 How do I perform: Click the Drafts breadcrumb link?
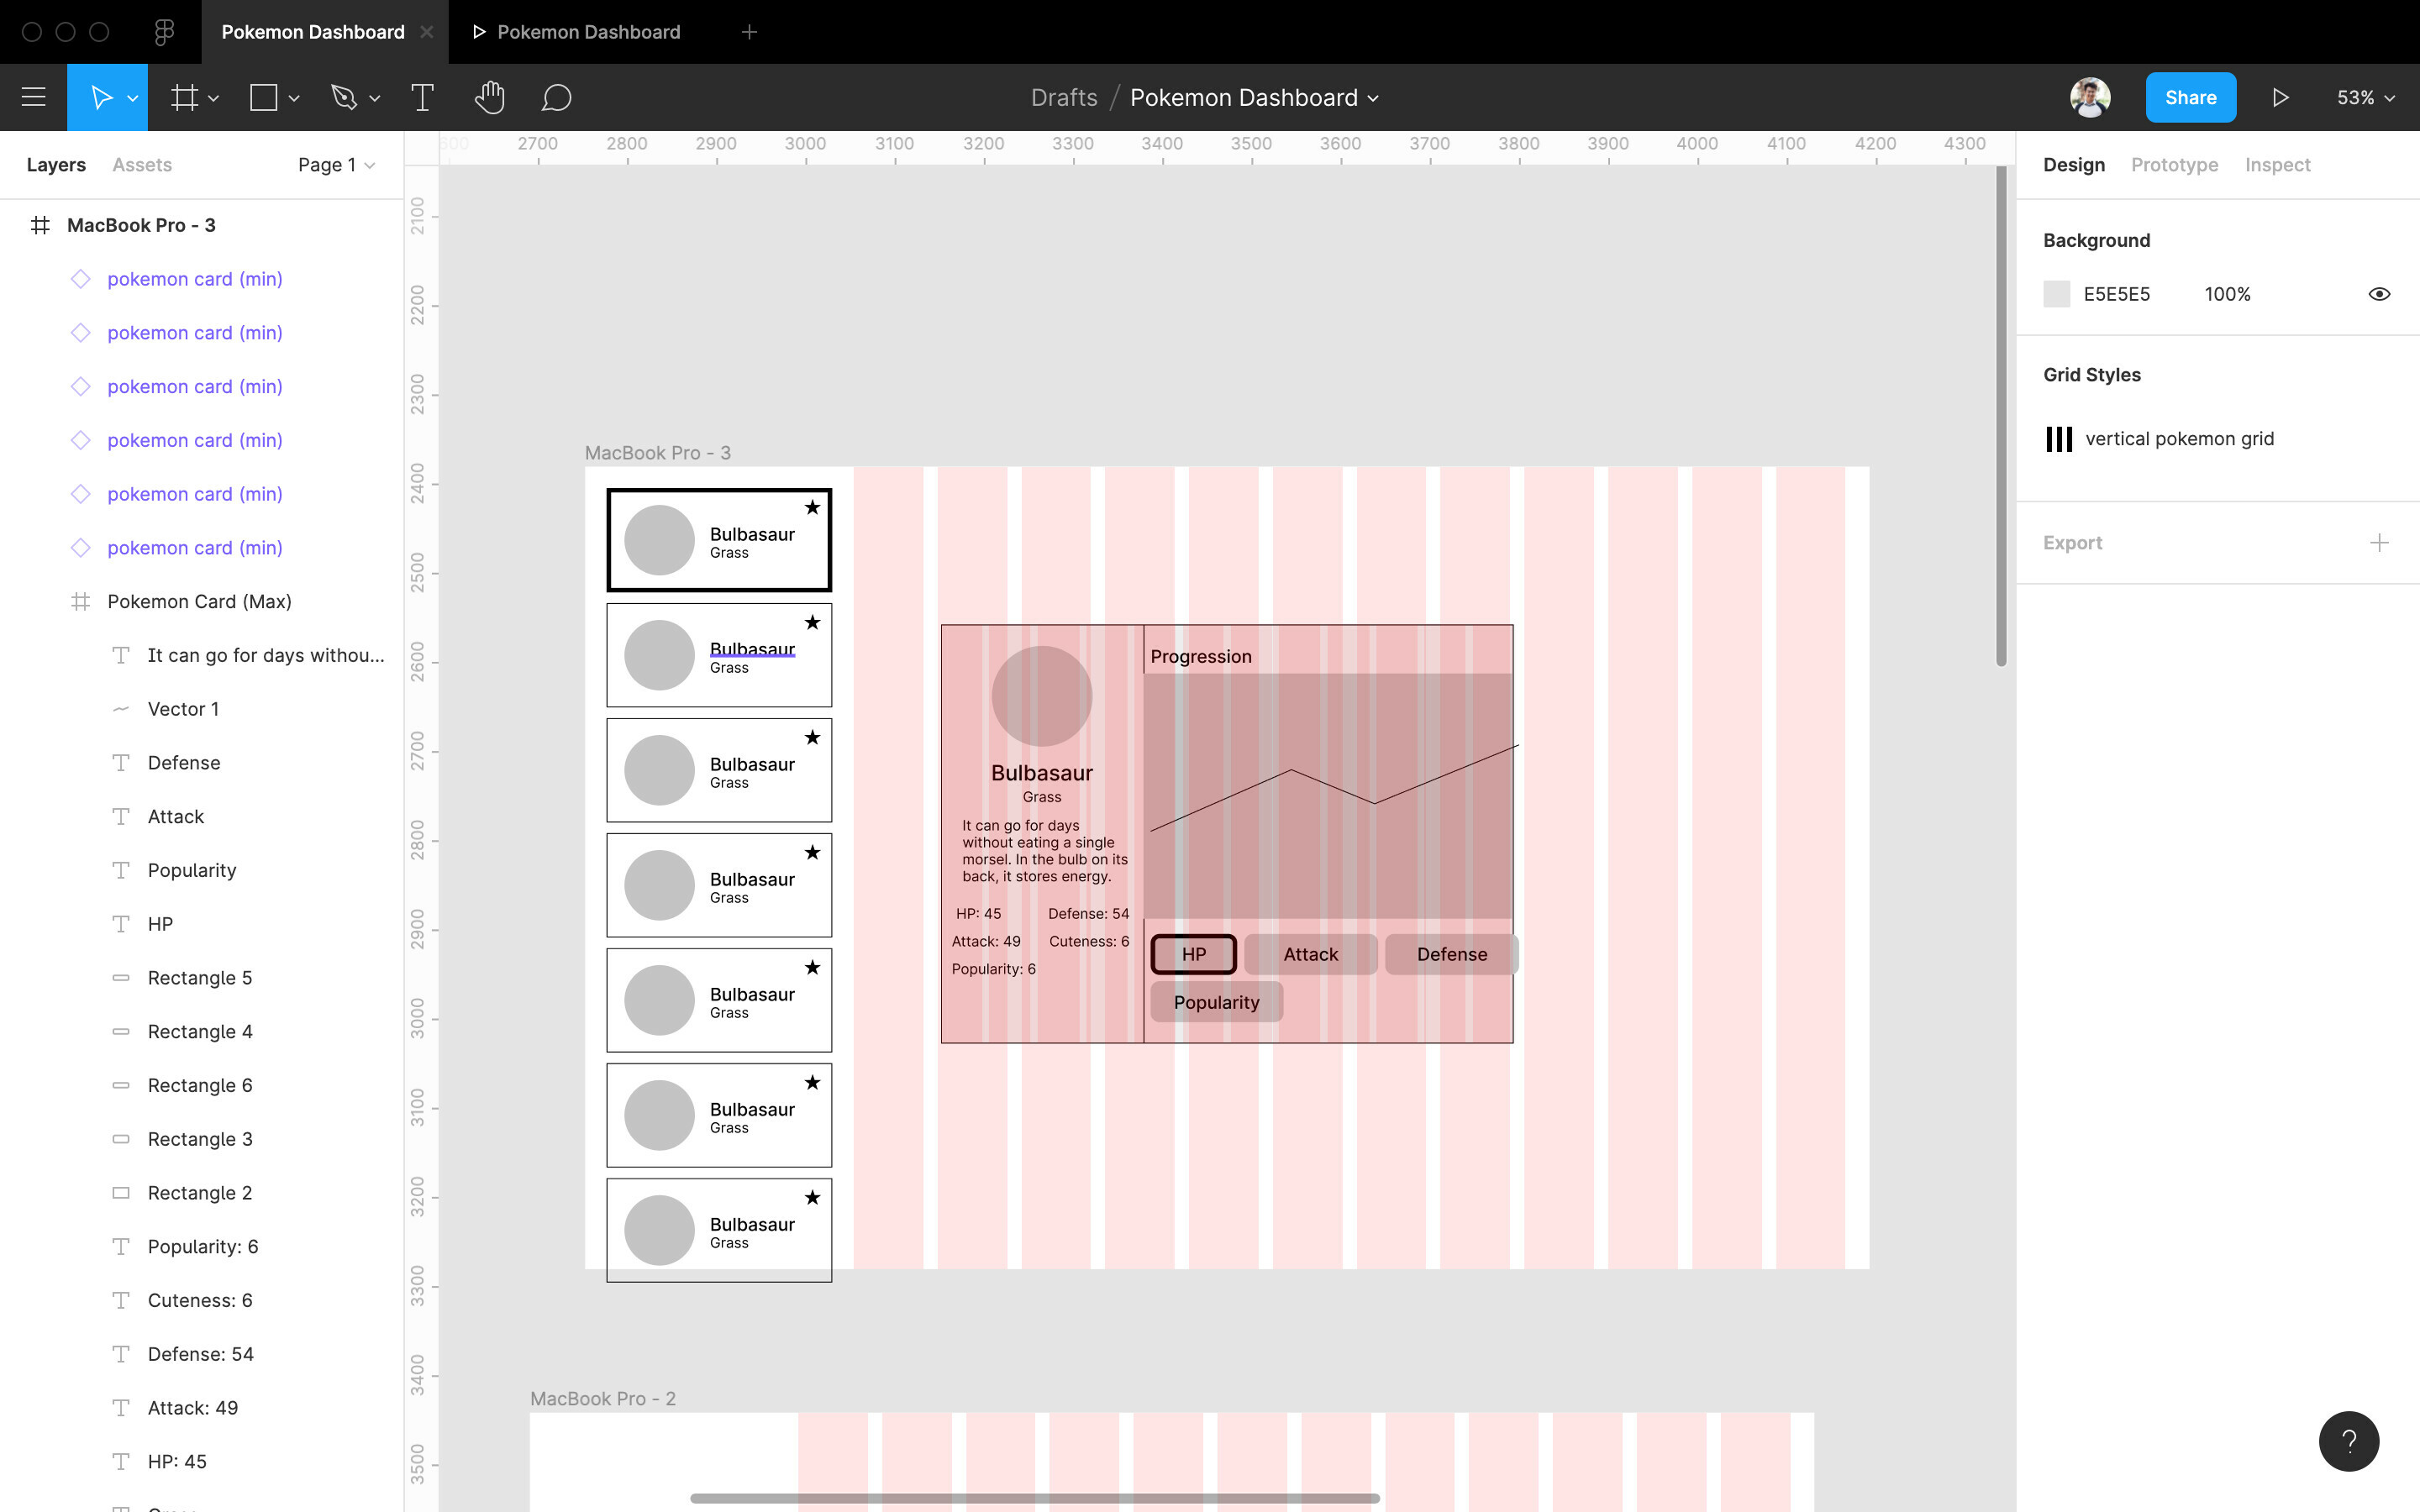click(x=1064, y=97)
